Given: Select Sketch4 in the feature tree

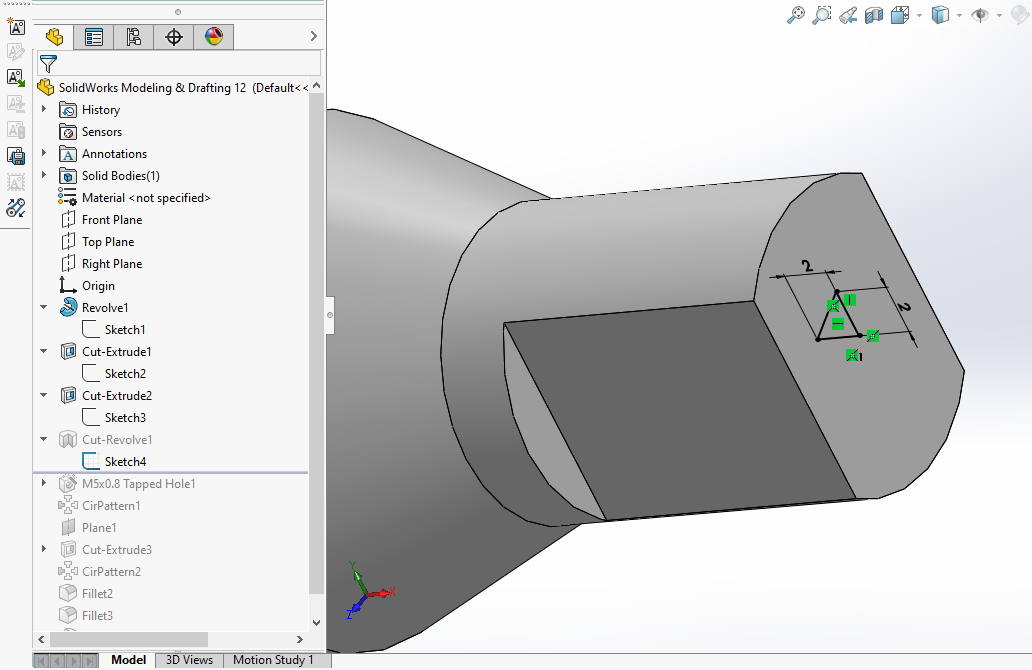Looking at the screenshot, I should pos(125,462).
